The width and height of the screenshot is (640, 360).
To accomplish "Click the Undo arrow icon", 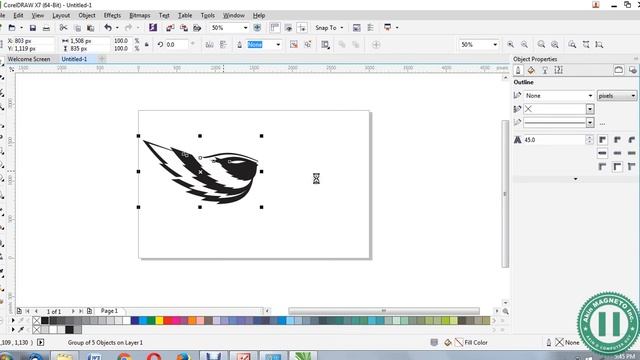I will [x=108, y=28].
